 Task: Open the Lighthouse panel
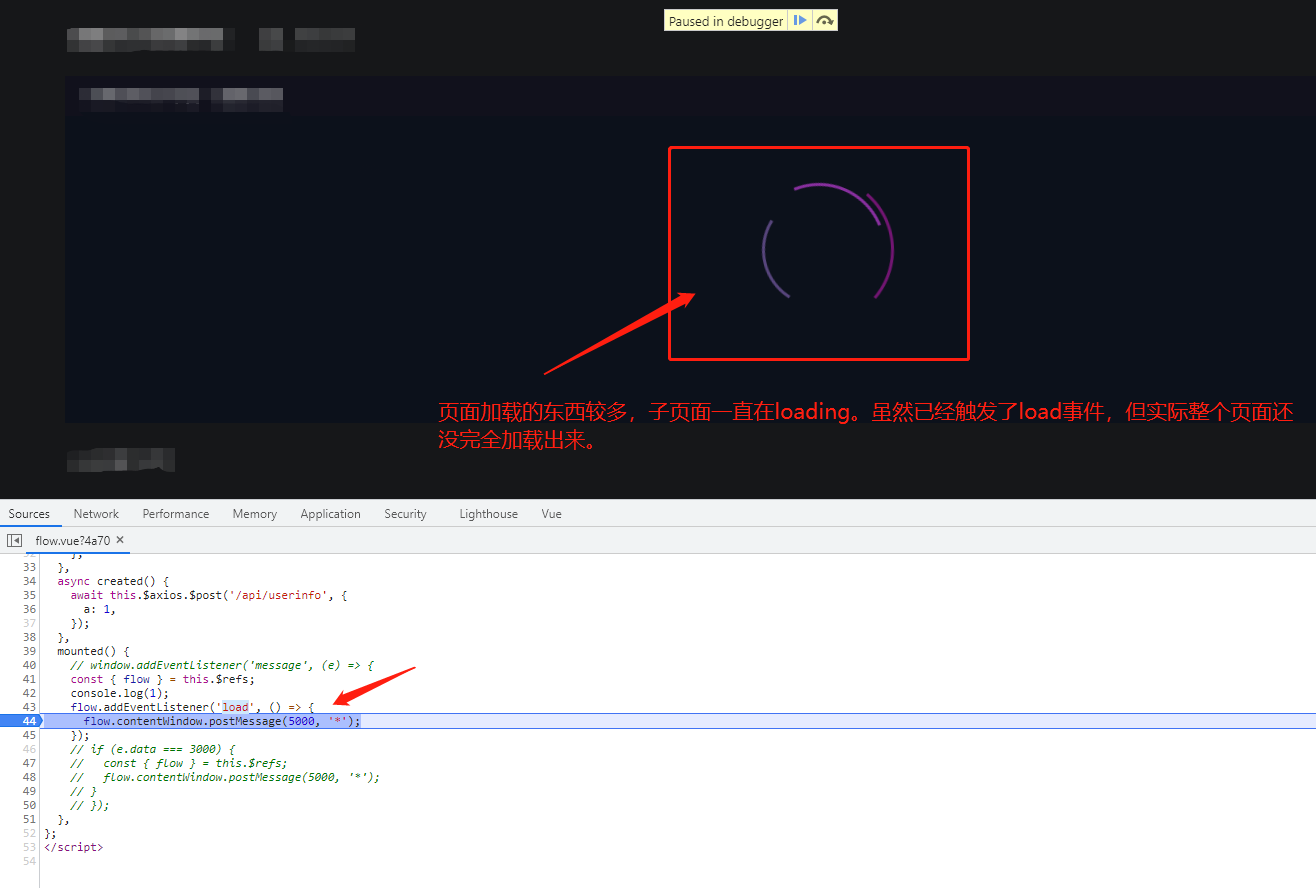coord(488,513)
